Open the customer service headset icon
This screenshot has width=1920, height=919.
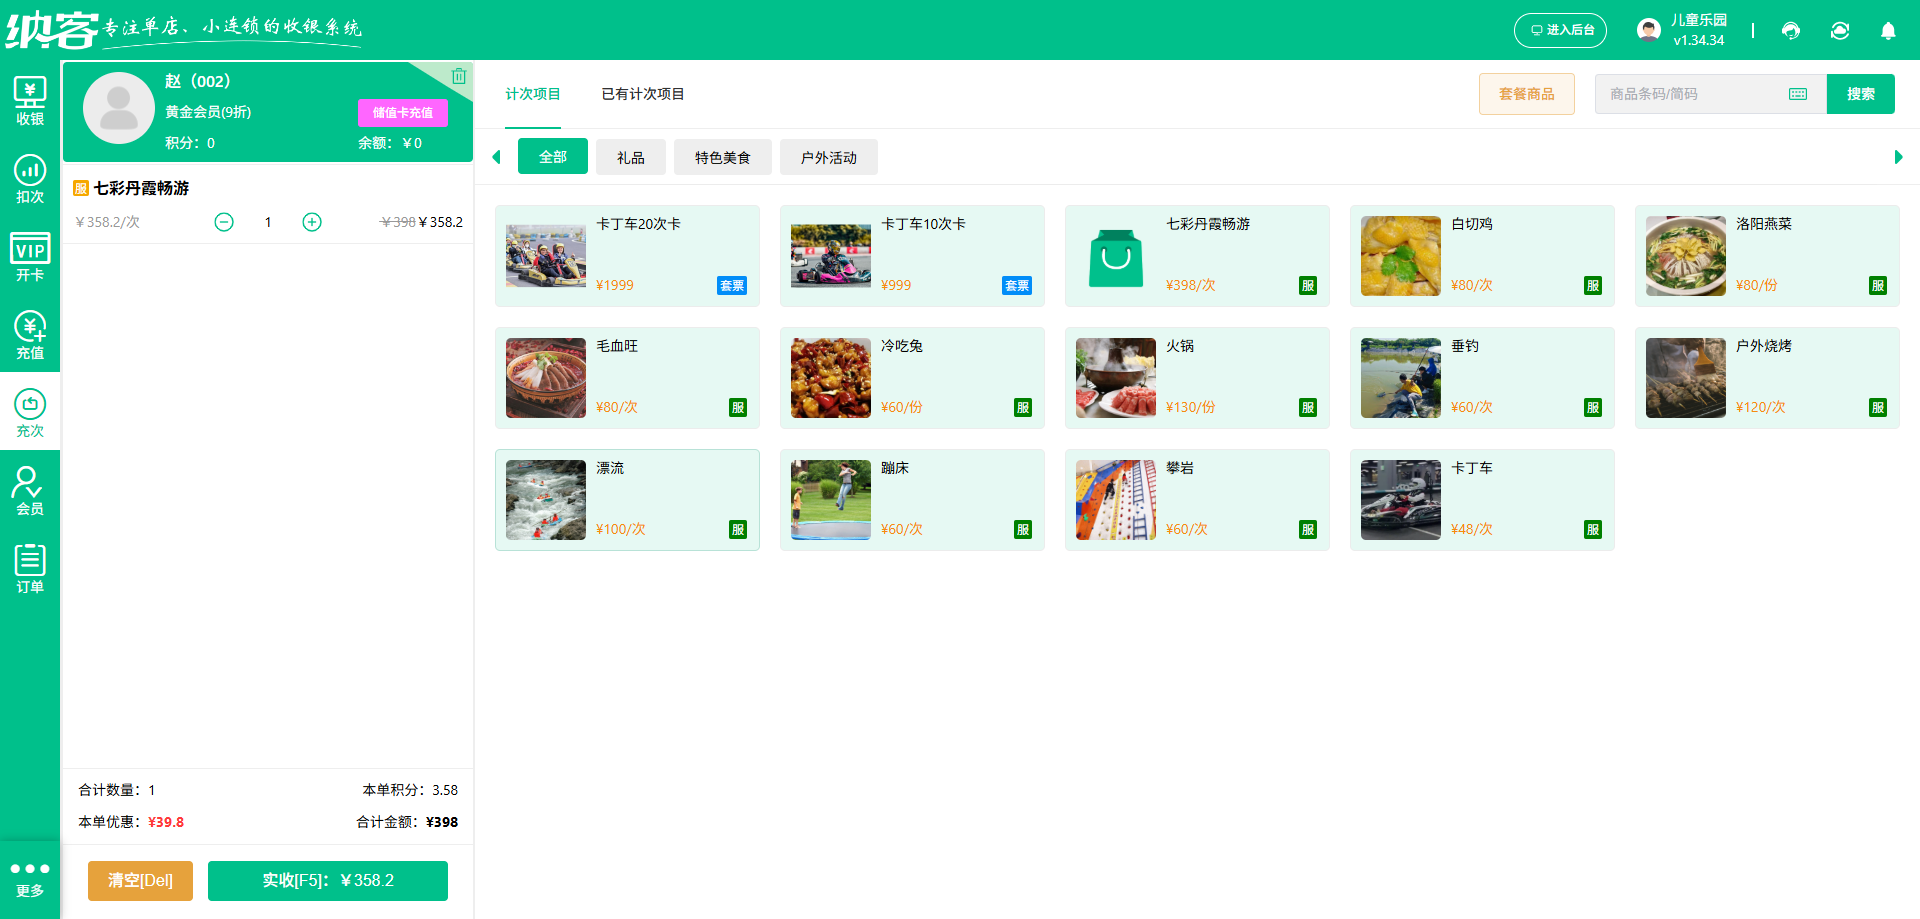point(1791,30)
